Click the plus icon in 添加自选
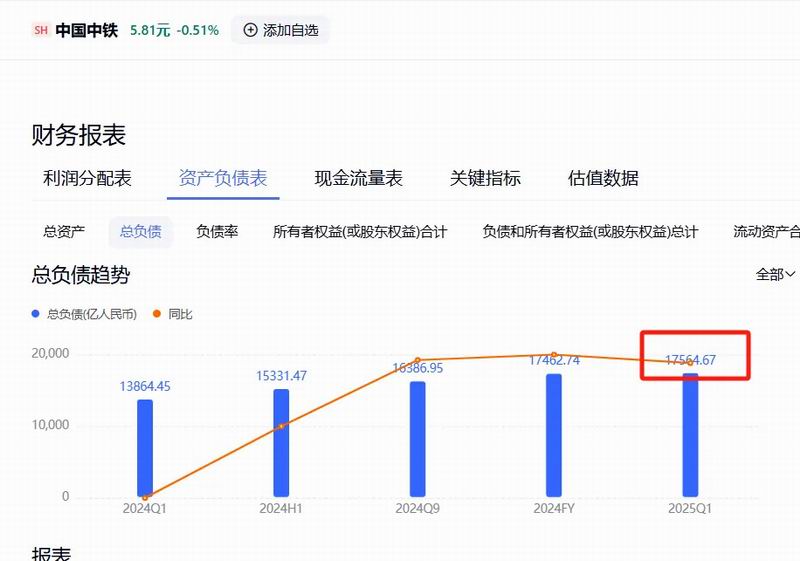 click(x=250, y=30)
